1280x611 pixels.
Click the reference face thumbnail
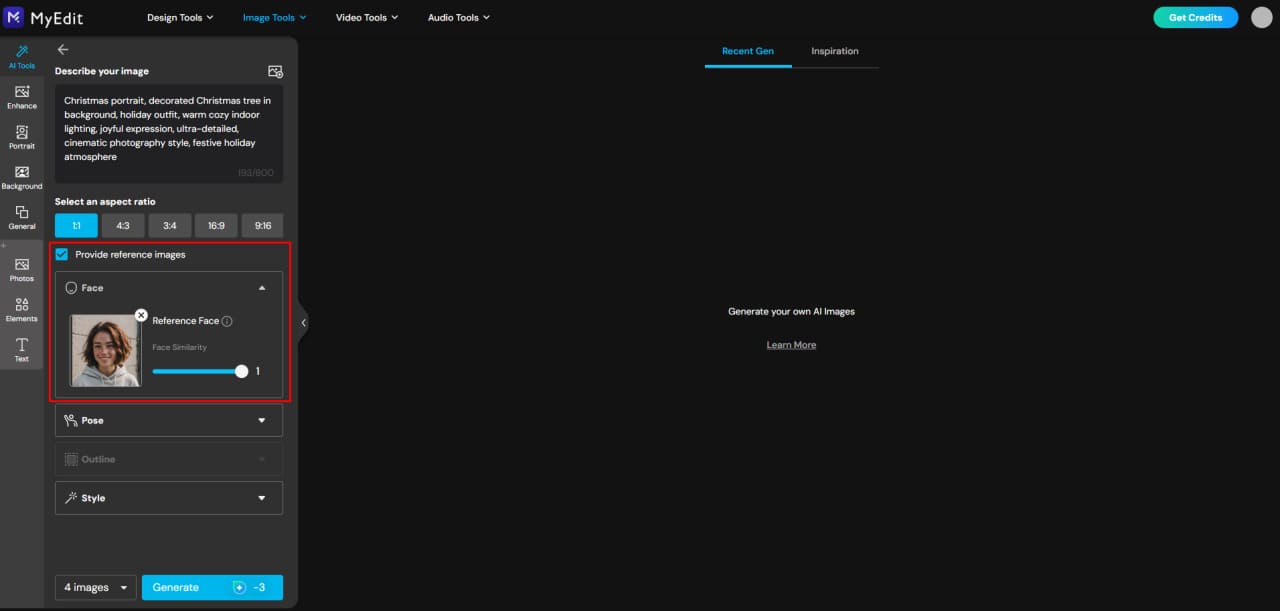(x=105, y=350)
